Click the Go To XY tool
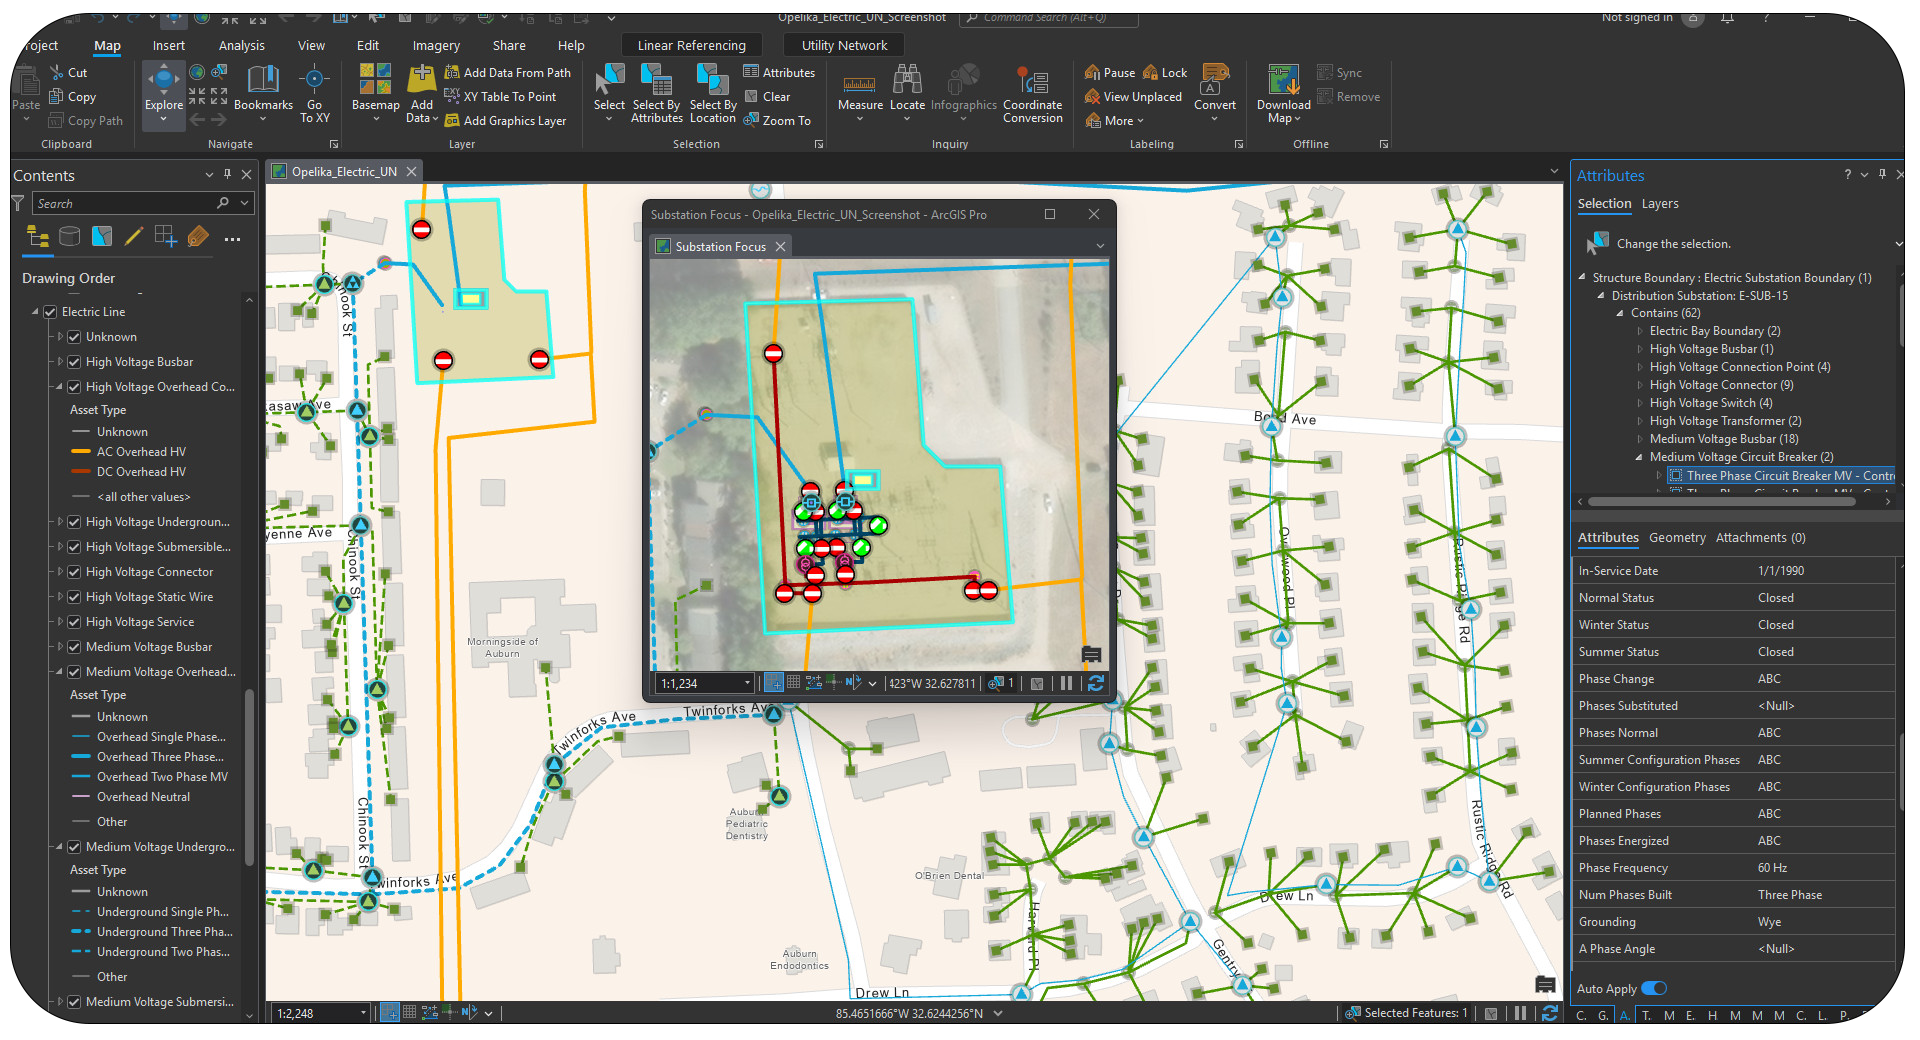This screenshot has height=1040, width=1920. point(315,94)
